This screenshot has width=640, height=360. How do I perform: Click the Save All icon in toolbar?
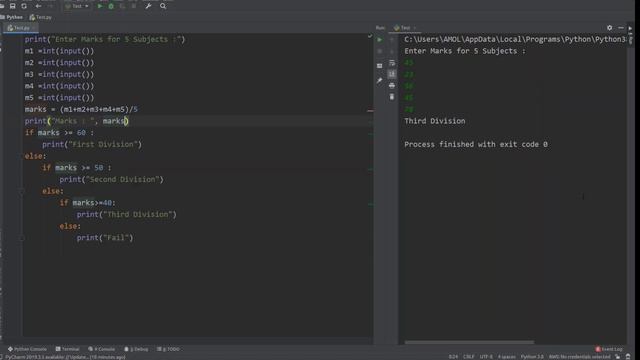coord(13,6)
